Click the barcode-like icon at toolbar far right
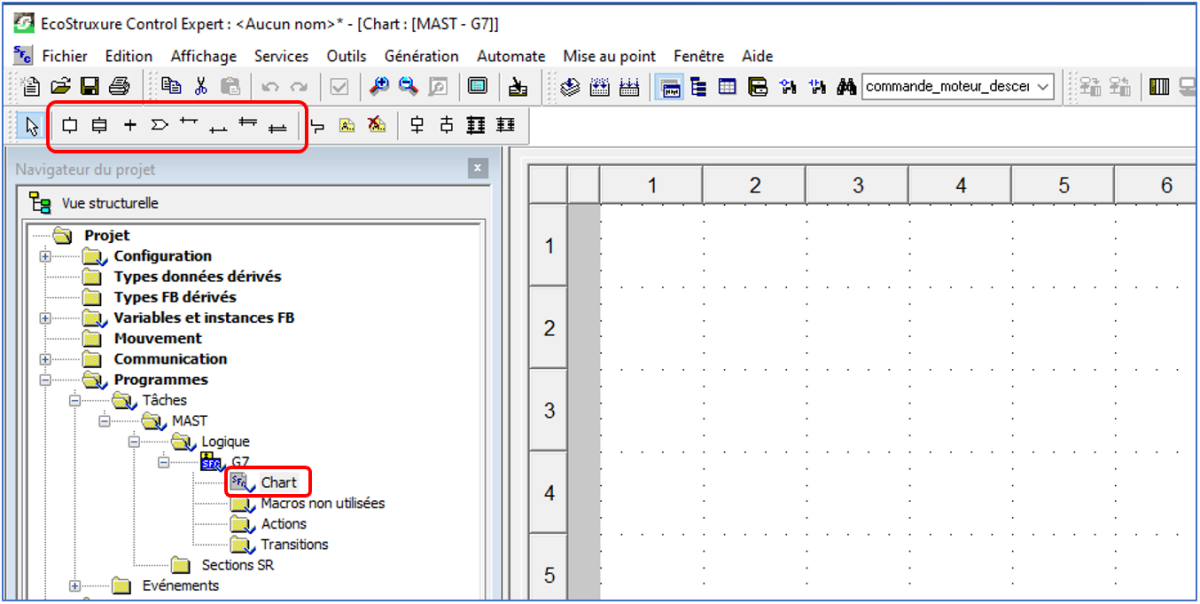Viewport: 1200px width, 604px height. [1159, 87]
